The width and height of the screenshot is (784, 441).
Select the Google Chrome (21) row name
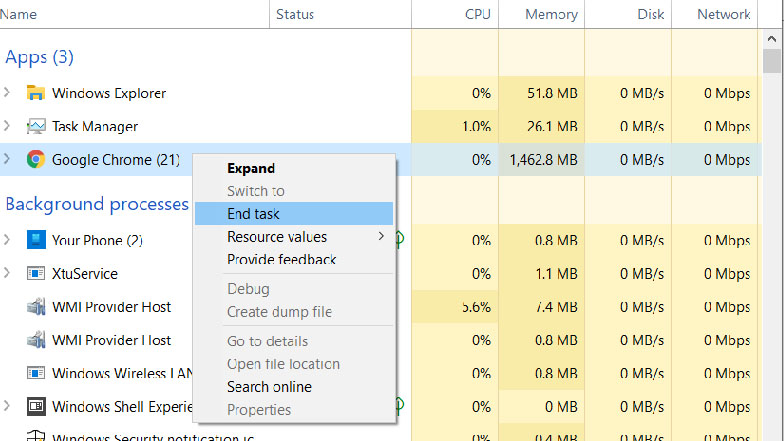point(116,160)
